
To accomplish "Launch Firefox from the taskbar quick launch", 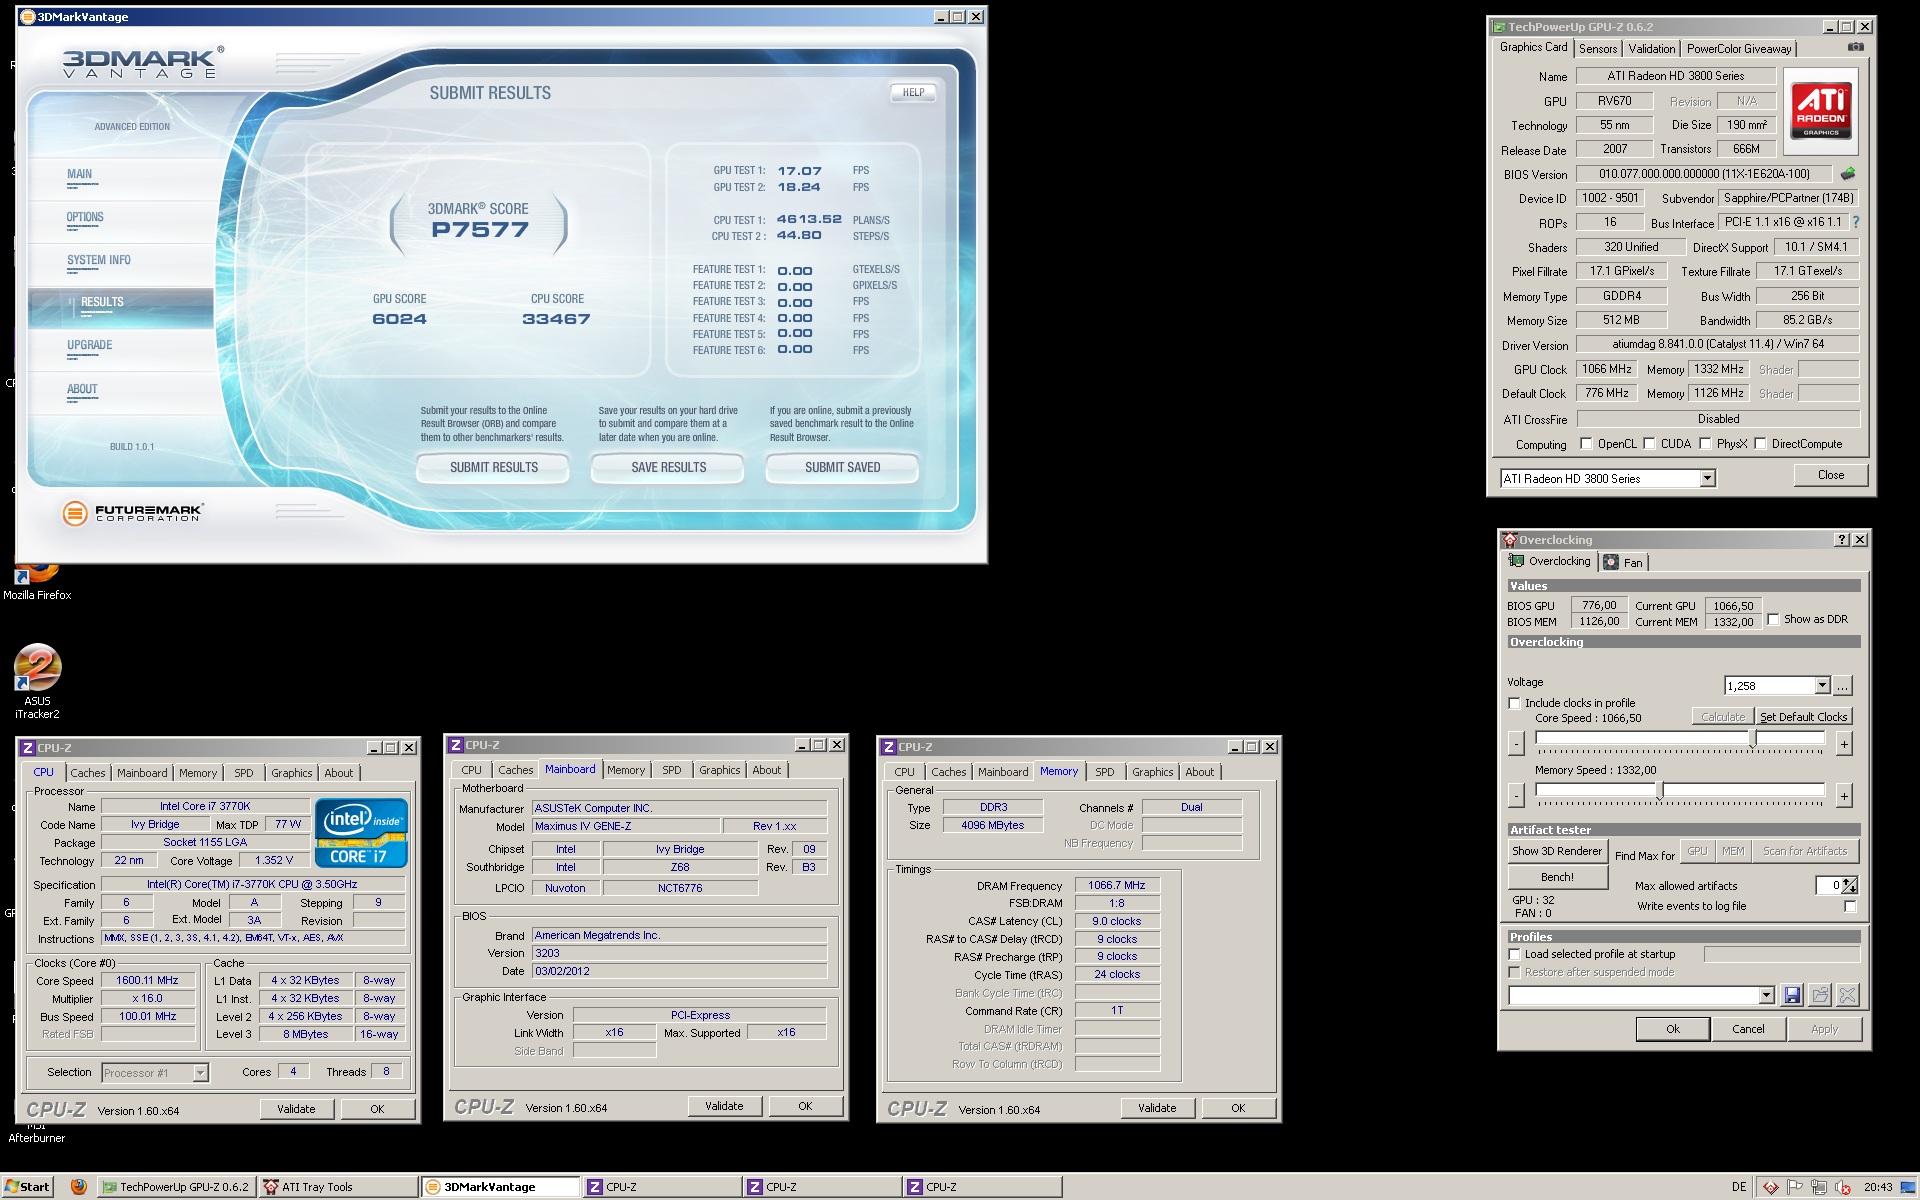I will click(79, 1187).
